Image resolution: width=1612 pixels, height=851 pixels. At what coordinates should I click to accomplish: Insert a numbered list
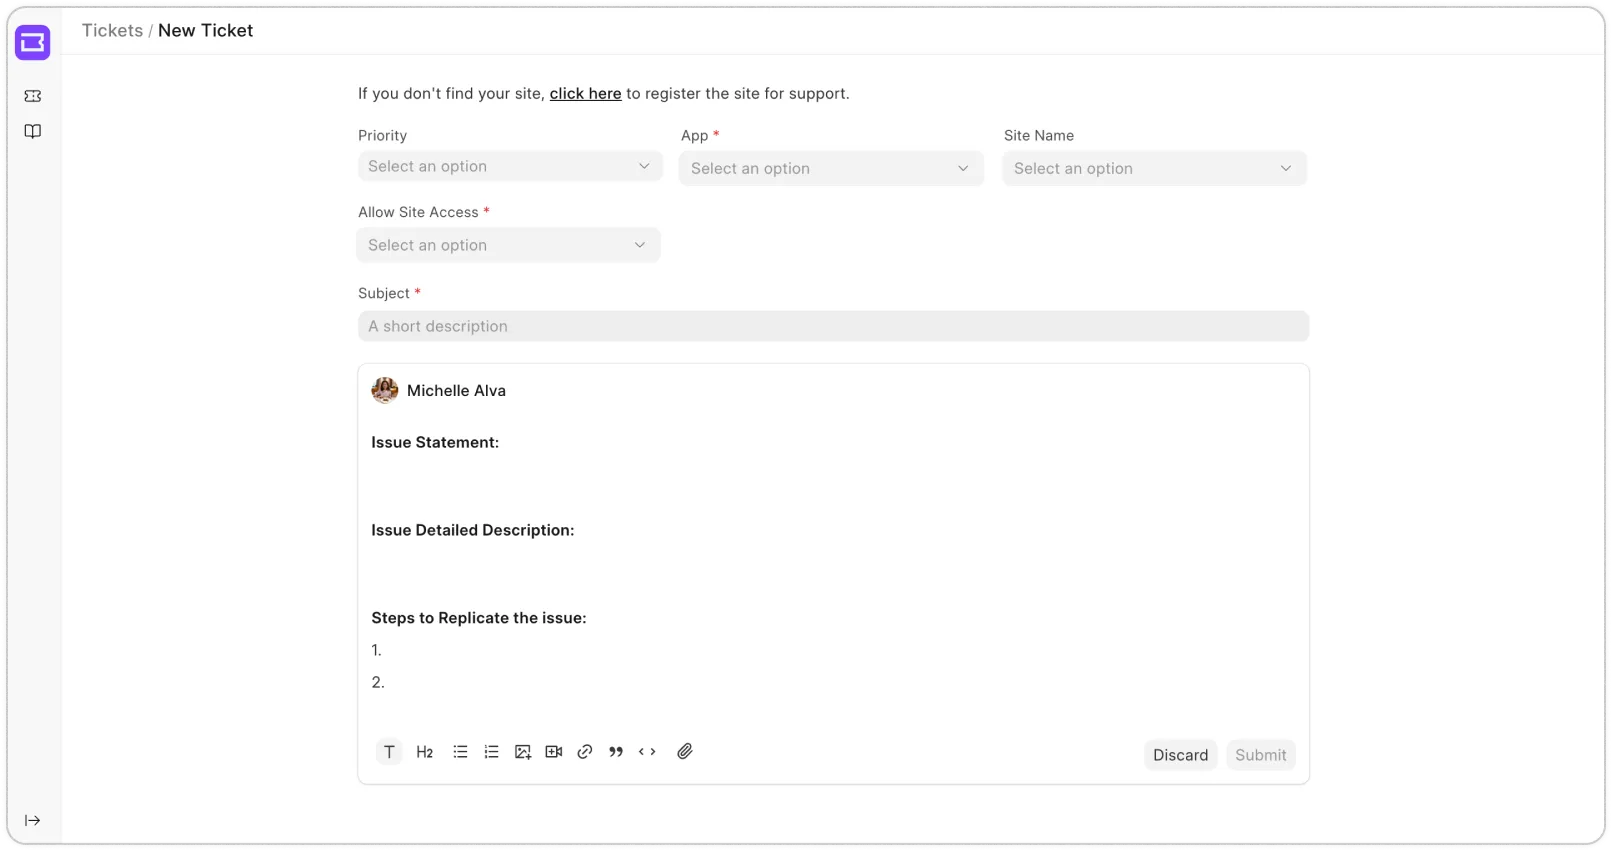pos(491,752)
